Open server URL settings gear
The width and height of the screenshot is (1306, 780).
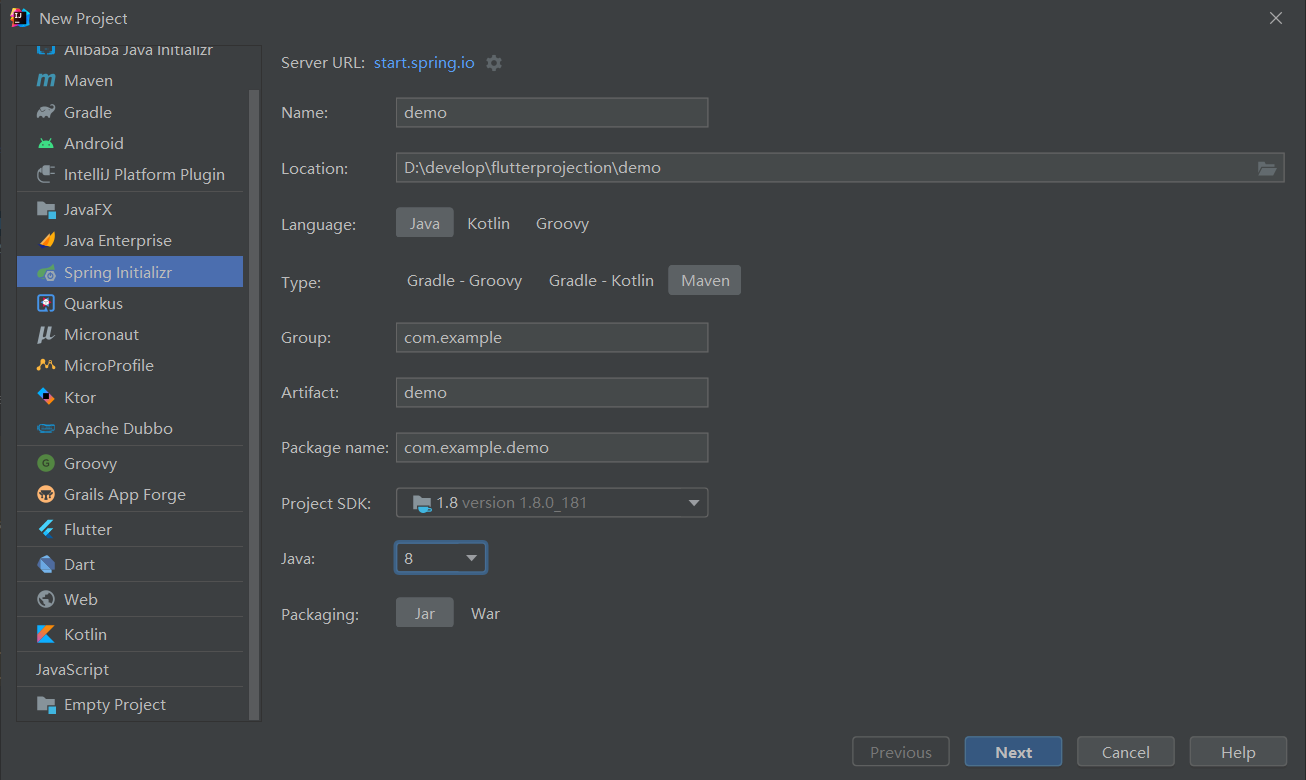click(x=494, y=62)
